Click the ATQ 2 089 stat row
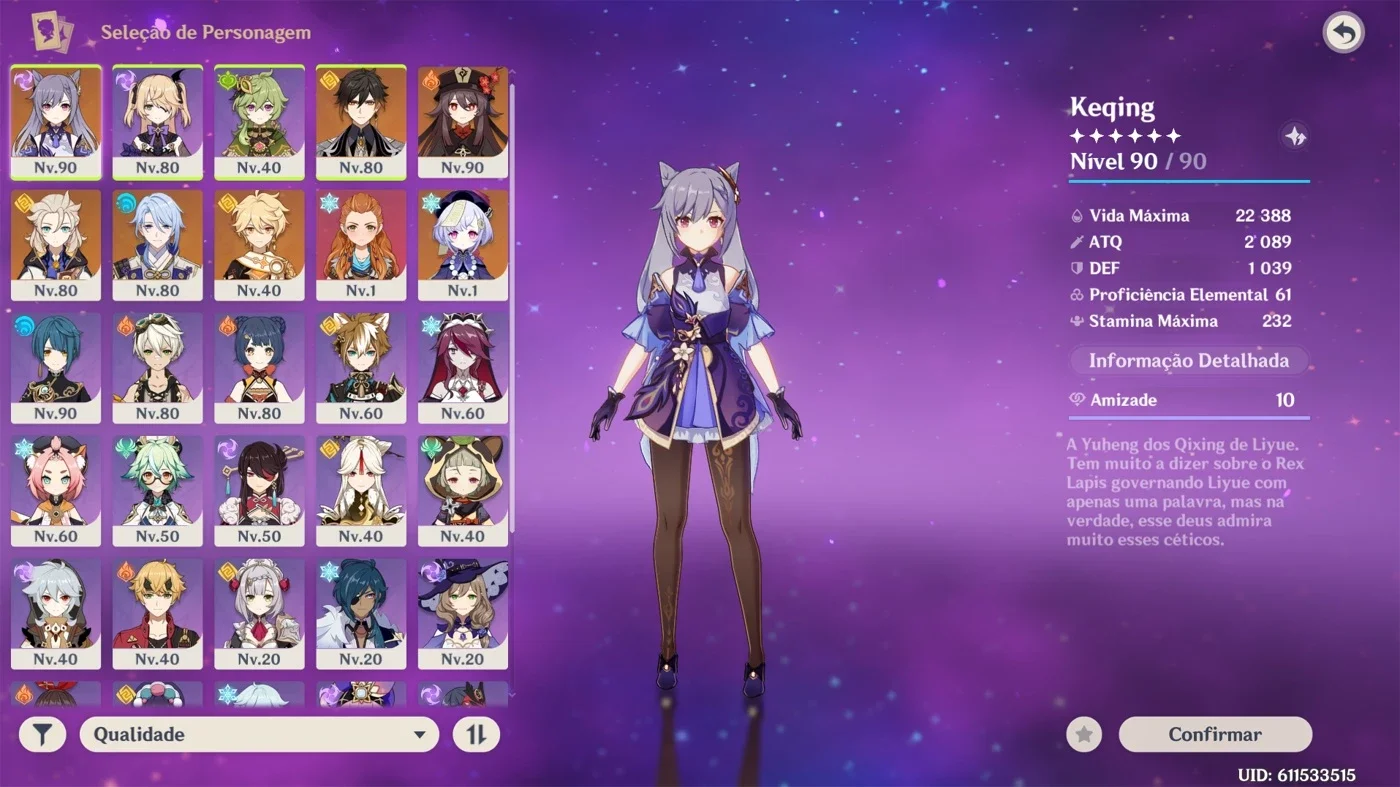Image resolution: width=1400 pixels, height=787 pixels. point(1181,242)
